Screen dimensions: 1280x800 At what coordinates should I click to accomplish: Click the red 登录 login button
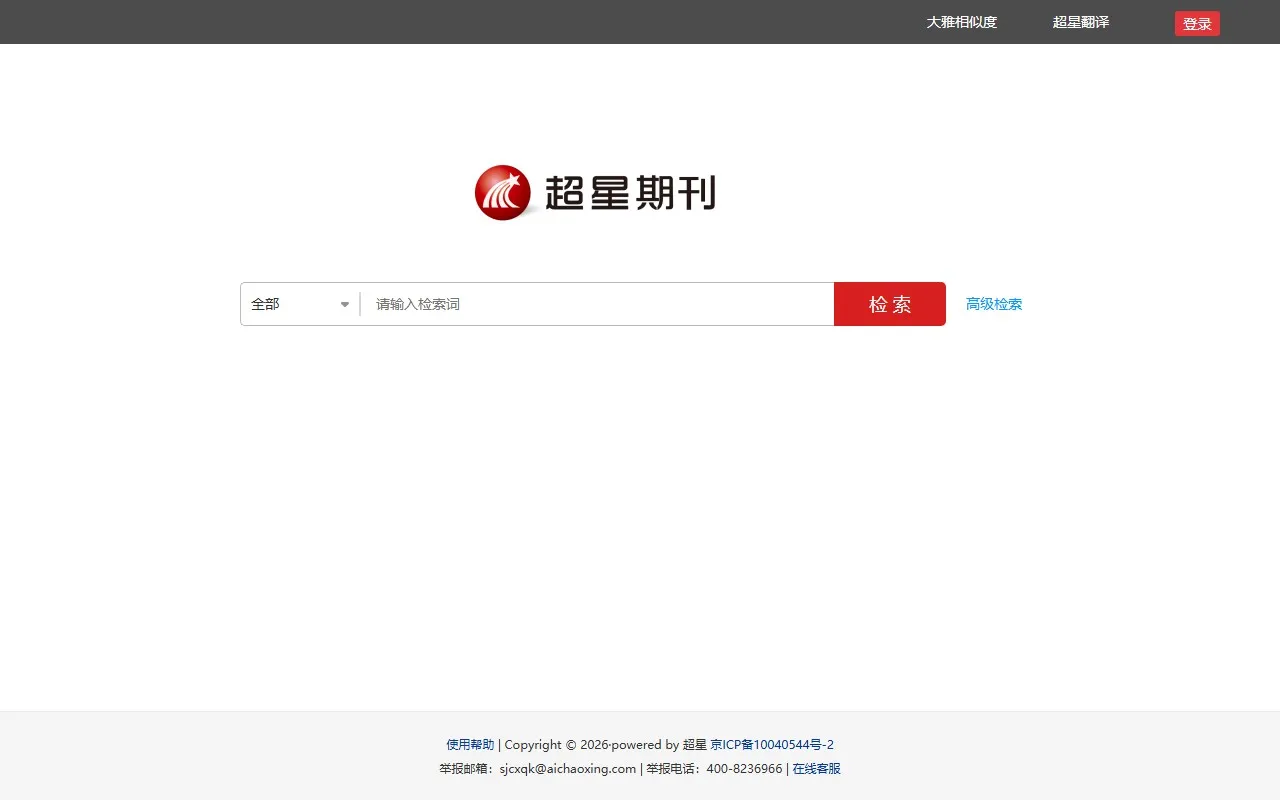point(1196,22)
